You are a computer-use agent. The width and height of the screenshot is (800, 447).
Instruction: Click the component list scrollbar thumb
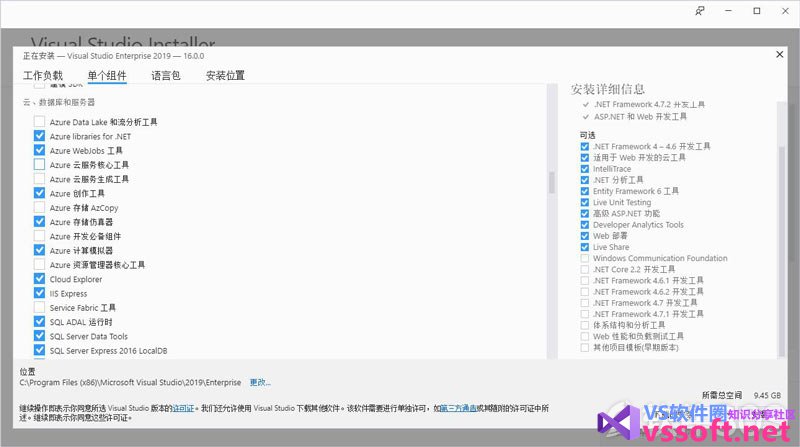tap(552, 183)
